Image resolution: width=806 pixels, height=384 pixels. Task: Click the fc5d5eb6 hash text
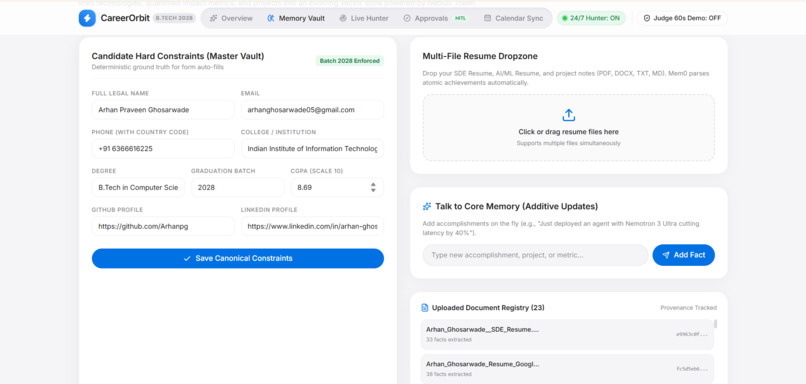[692, 369]
